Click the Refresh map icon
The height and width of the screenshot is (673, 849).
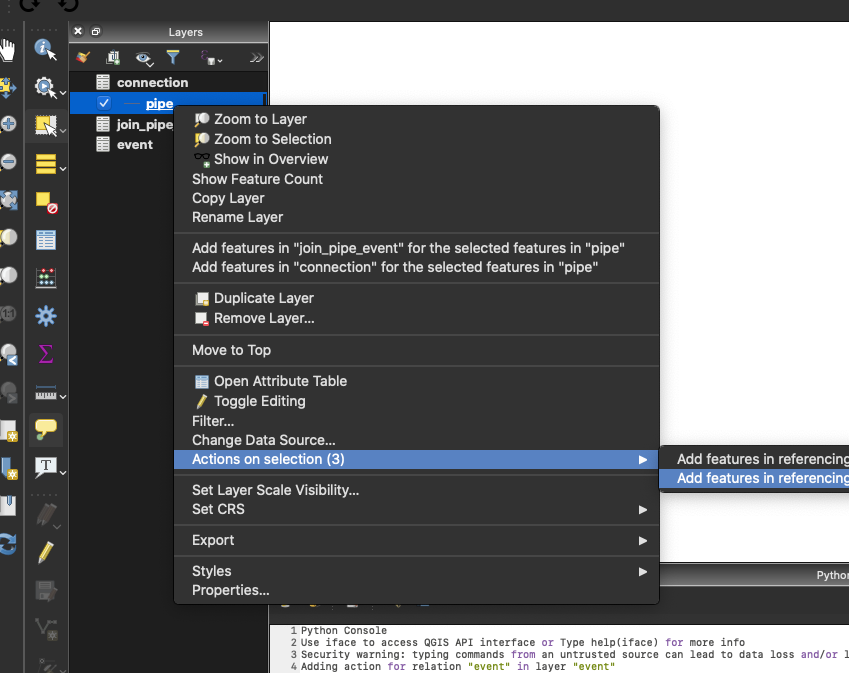[8, 544]
